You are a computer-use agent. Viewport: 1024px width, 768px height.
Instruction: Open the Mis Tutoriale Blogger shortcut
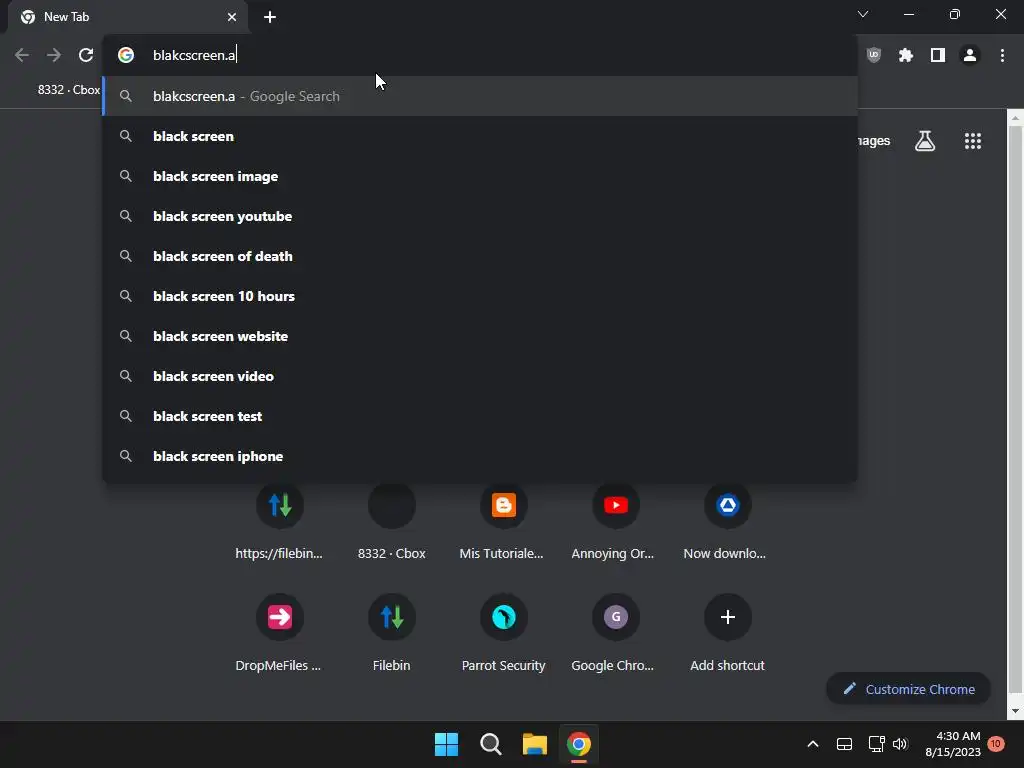point(503,521)
